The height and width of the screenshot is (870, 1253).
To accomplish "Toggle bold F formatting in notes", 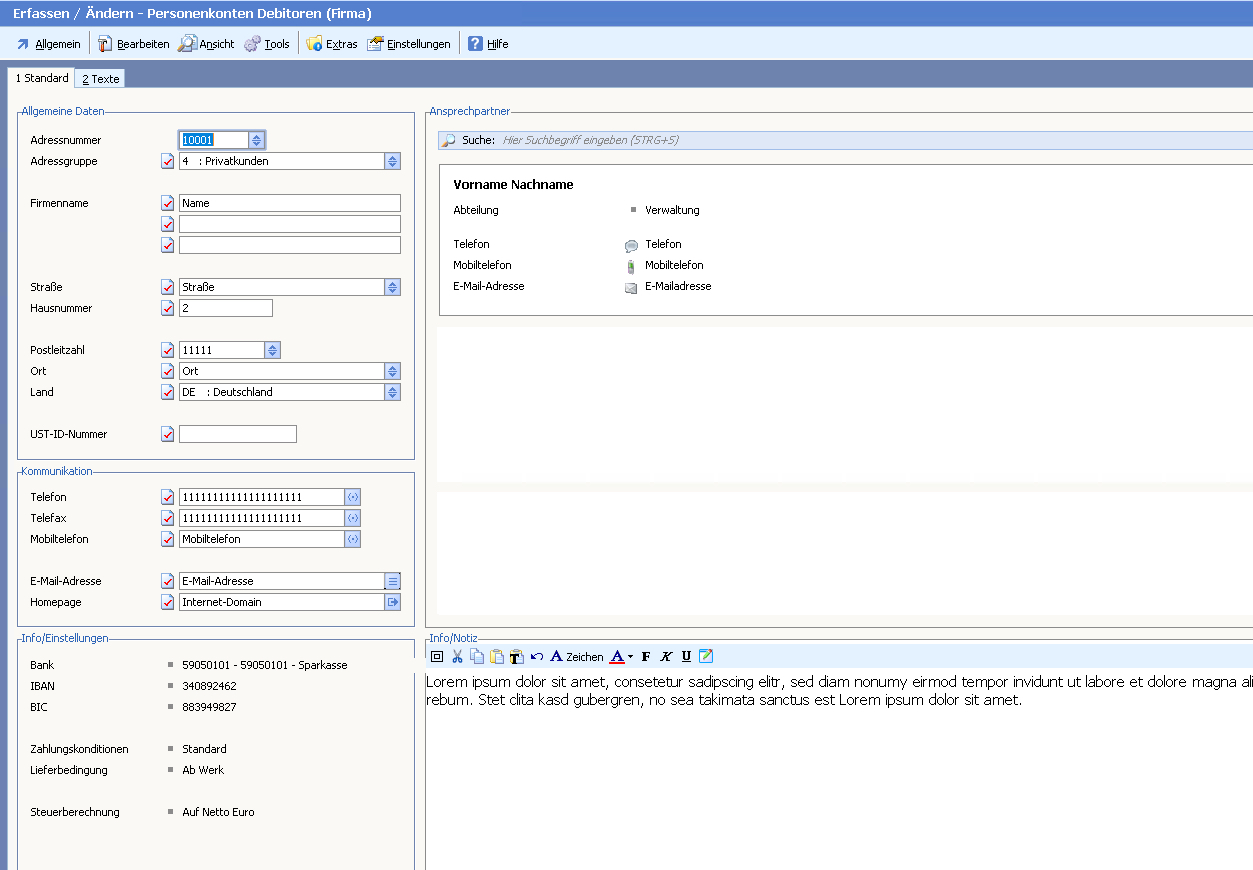I will coord(646,657).
